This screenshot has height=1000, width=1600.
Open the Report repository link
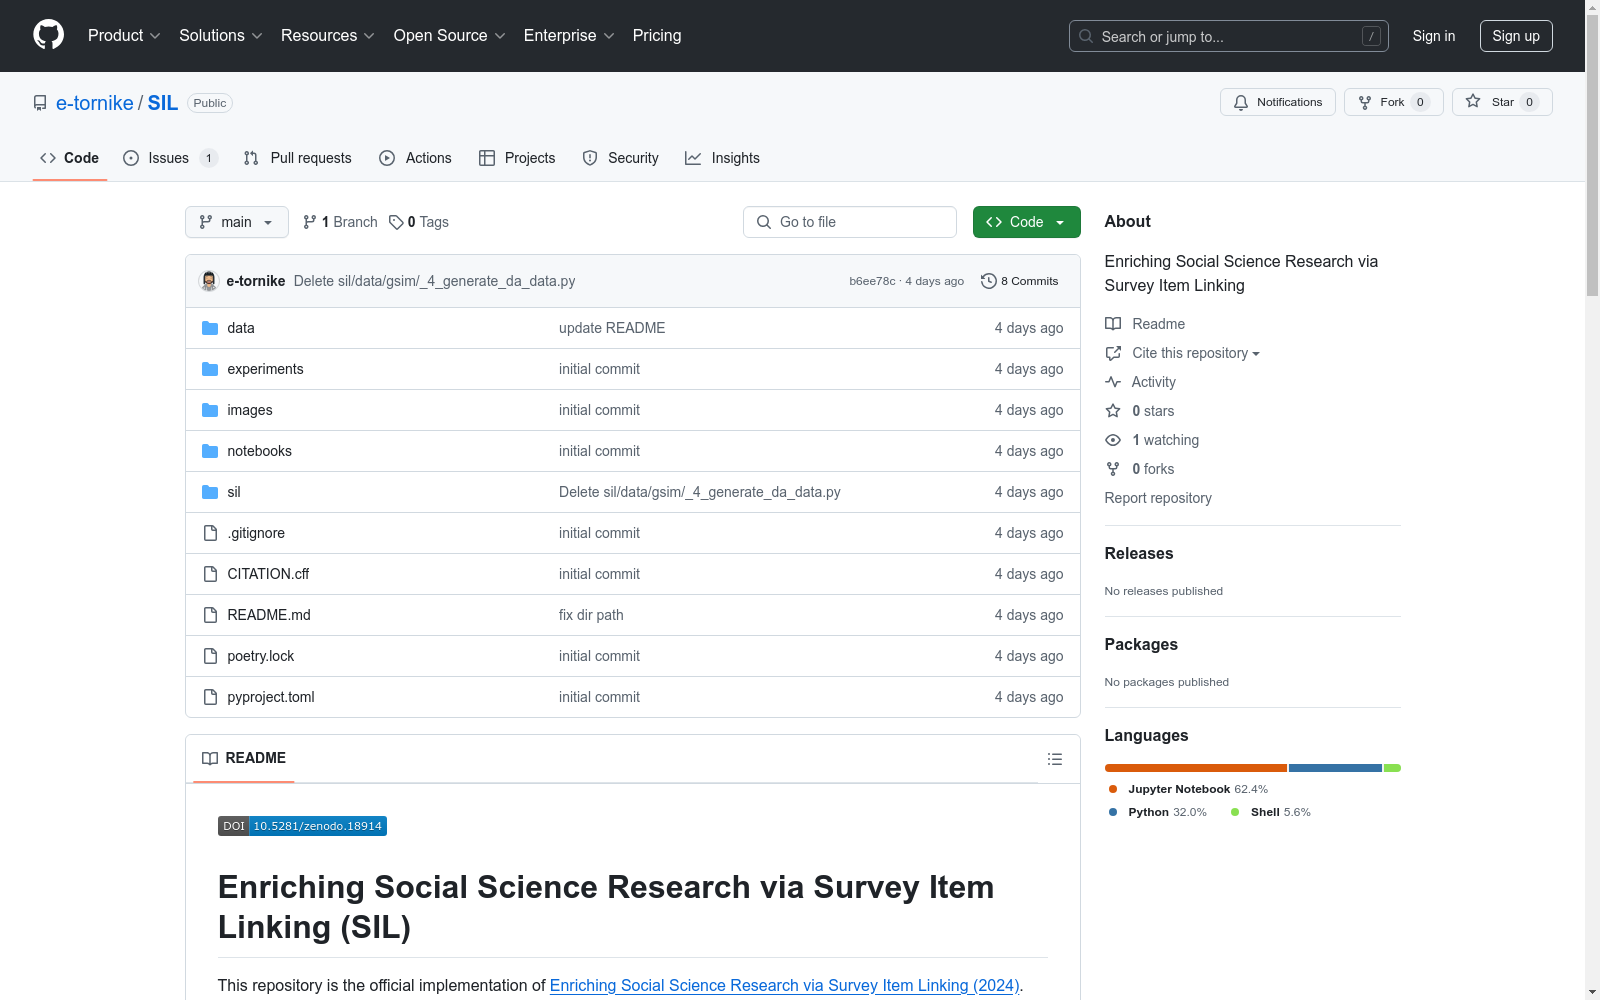pos(1158,498)
